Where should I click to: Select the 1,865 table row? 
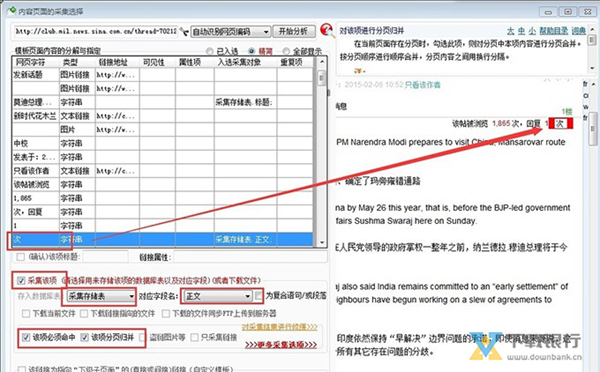coord(163,198)
